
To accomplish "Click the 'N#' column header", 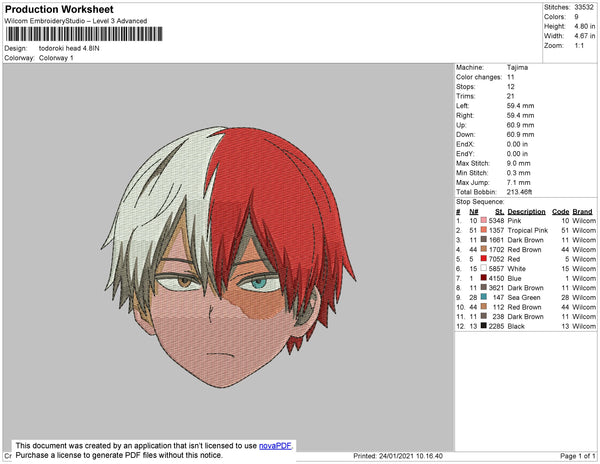I will point(474,212).
